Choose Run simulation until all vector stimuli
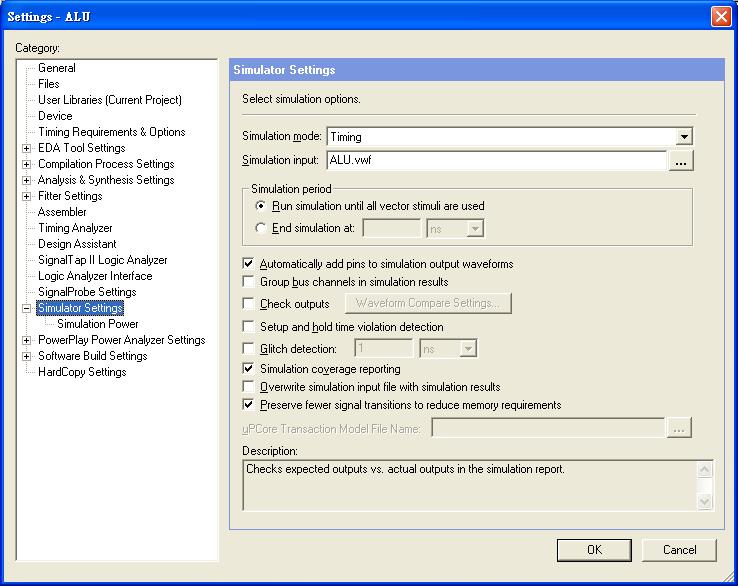 tap(262, 206)
